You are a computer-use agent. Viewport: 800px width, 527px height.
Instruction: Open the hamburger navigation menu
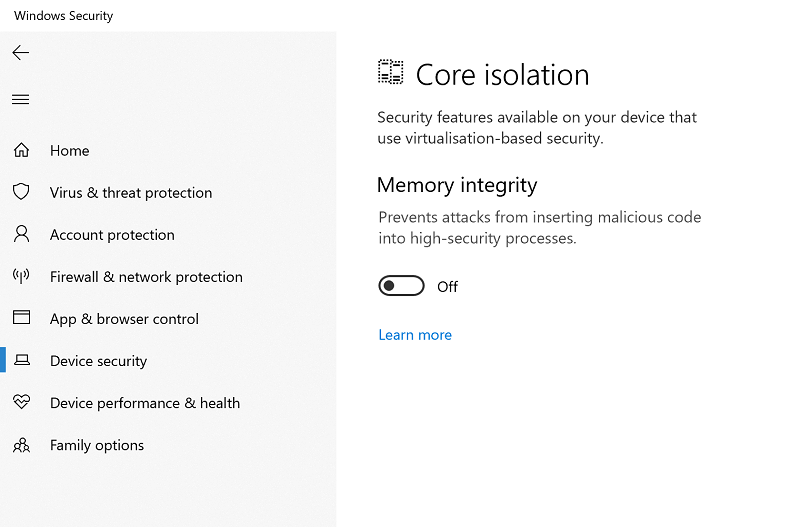coord(20,99)
